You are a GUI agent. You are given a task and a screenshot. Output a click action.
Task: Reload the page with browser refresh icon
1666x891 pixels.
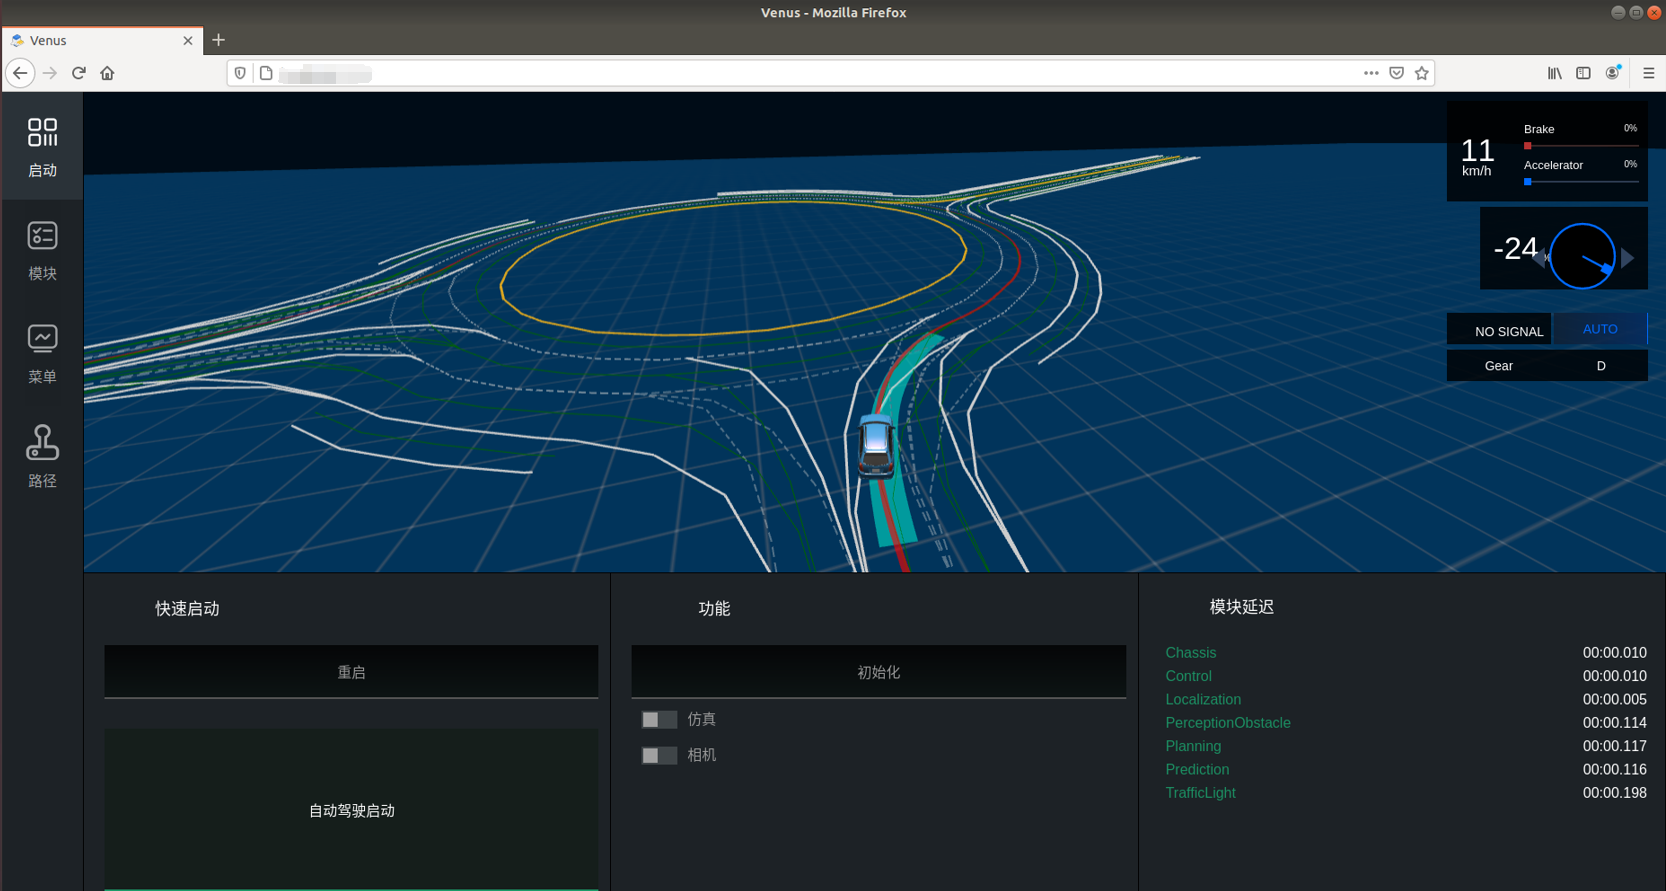(x=79, y=73)
